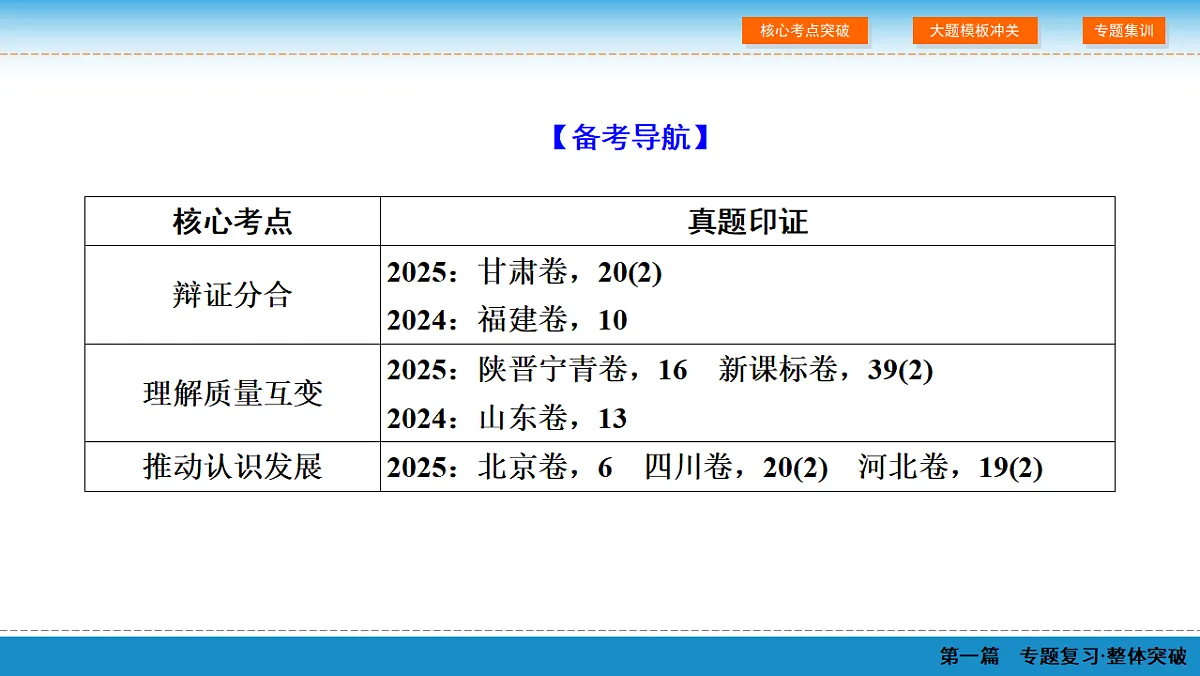Click the 2024 福建卷 10 entry

click(507, 320)
